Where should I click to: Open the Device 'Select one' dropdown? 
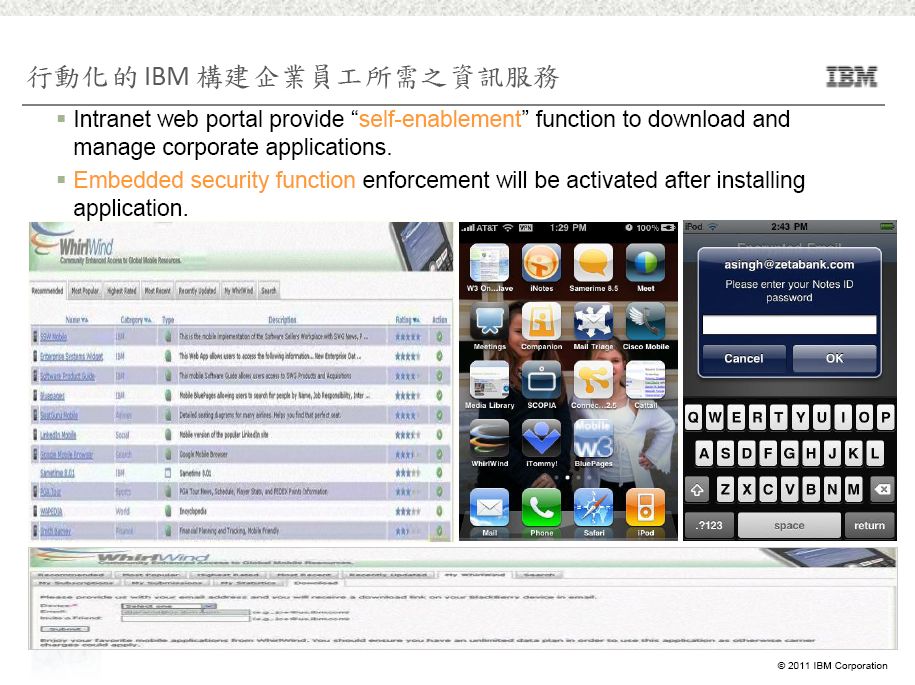pos(169,607)
